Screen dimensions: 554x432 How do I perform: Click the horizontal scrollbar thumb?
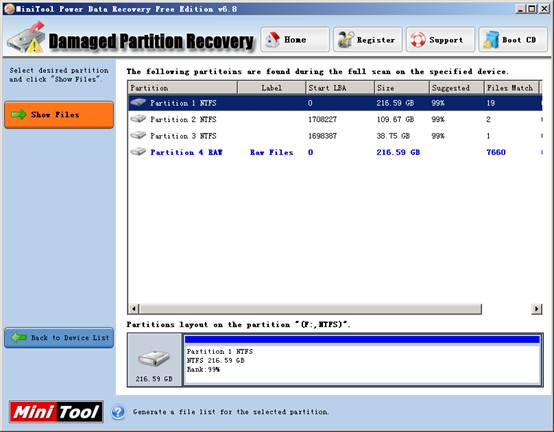click(310, 309)
